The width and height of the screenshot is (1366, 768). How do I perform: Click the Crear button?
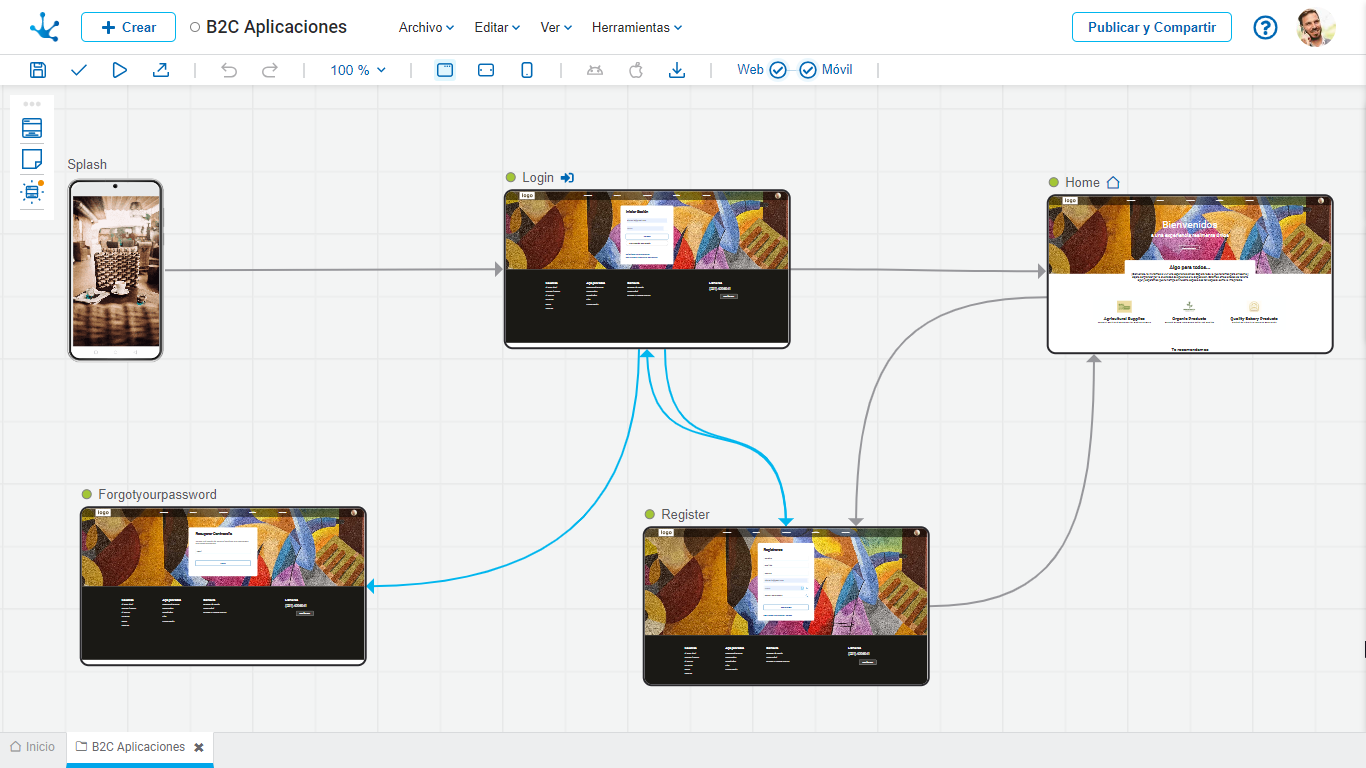coord(128,27)
